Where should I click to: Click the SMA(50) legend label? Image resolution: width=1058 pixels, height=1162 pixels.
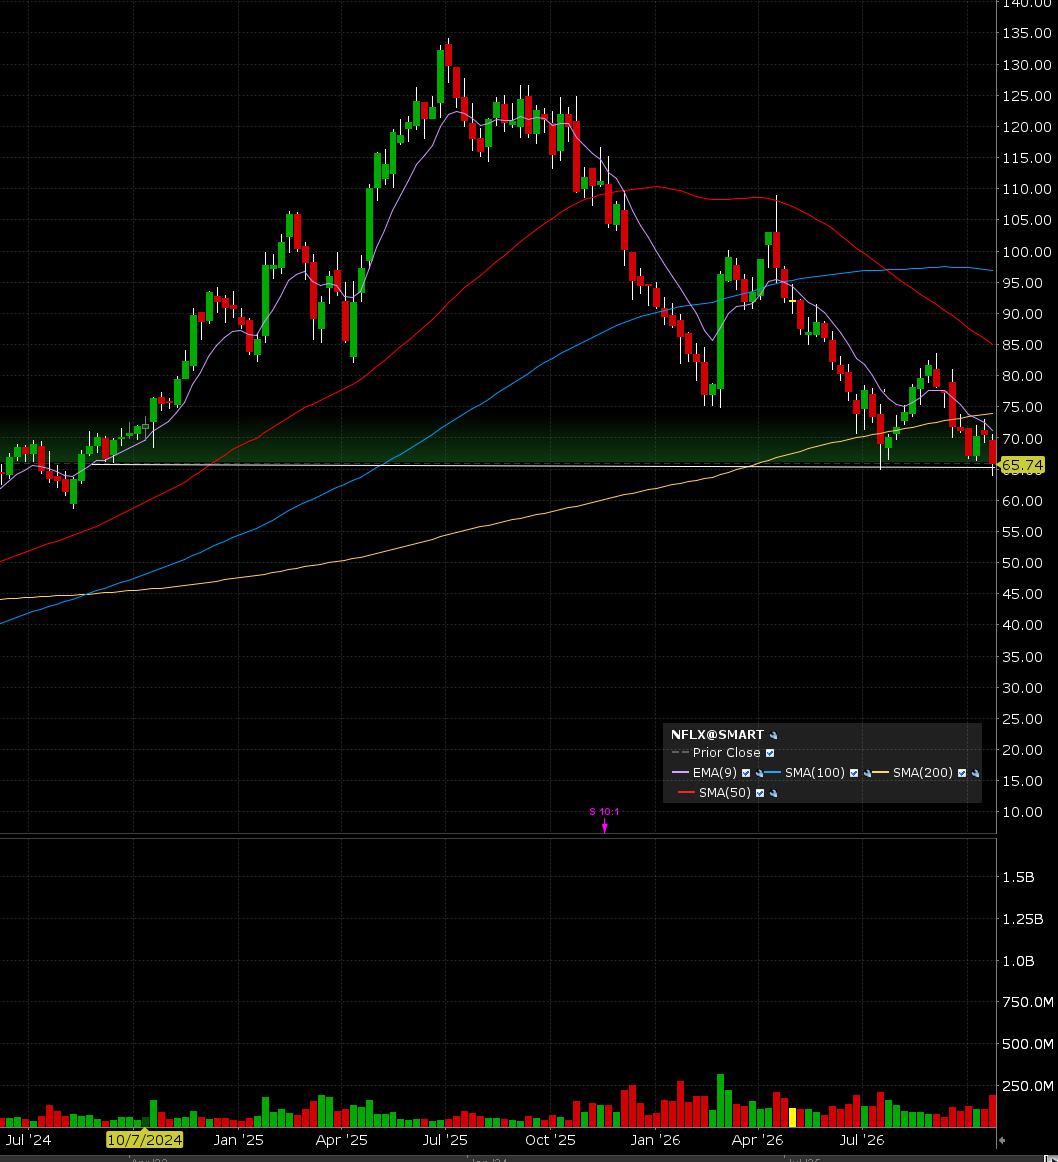coord(725,793)
